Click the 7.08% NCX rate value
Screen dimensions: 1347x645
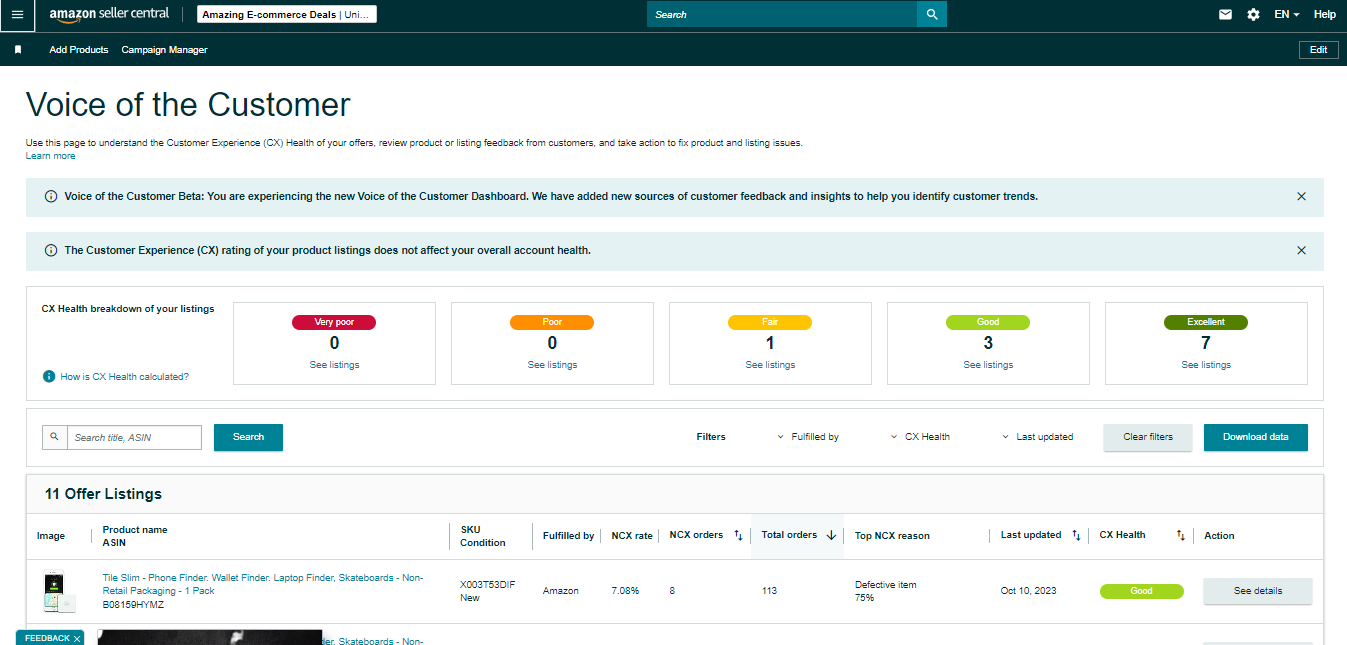click(x=627, y=591)
